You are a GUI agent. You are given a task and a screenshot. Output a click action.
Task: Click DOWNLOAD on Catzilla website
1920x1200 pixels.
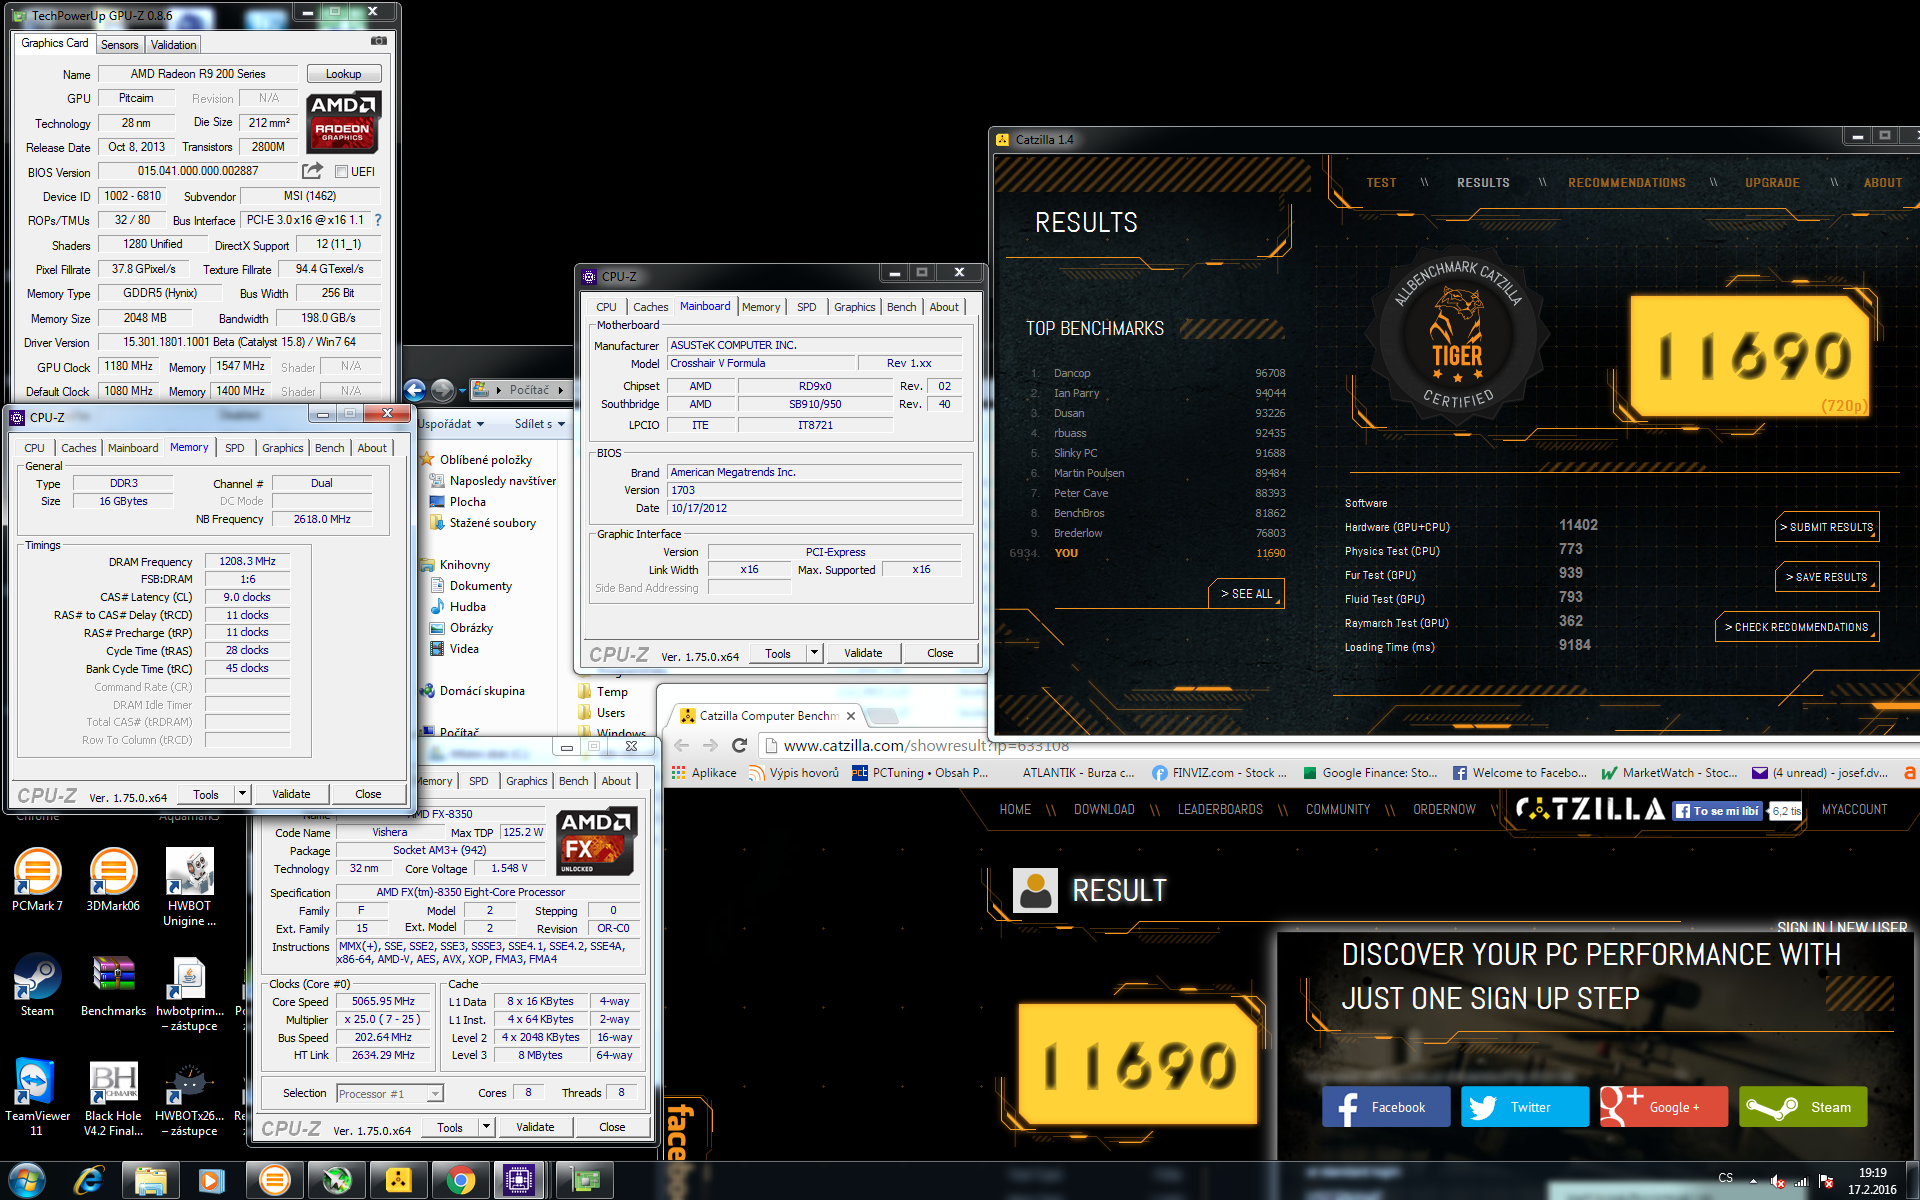(x=1104, y=810)
